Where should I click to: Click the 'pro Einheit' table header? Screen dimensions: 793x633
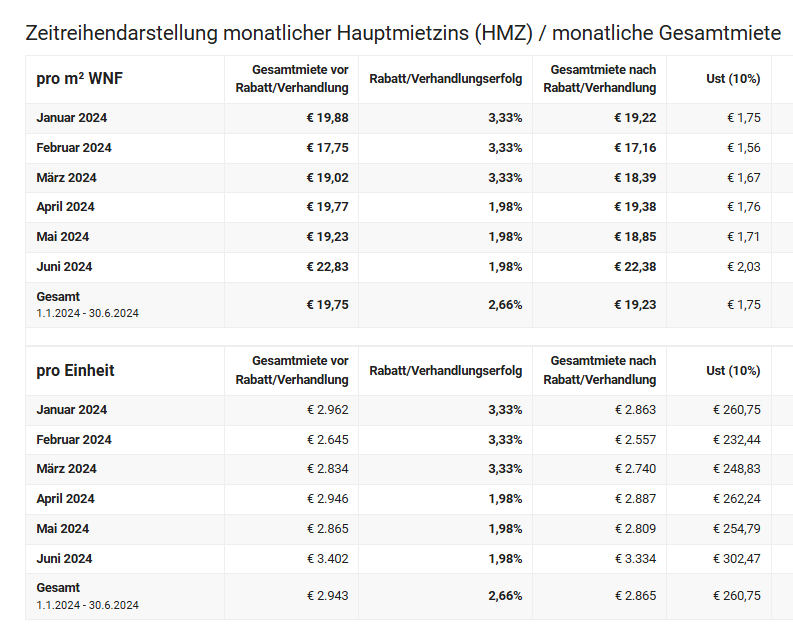[x=76, y=371]
